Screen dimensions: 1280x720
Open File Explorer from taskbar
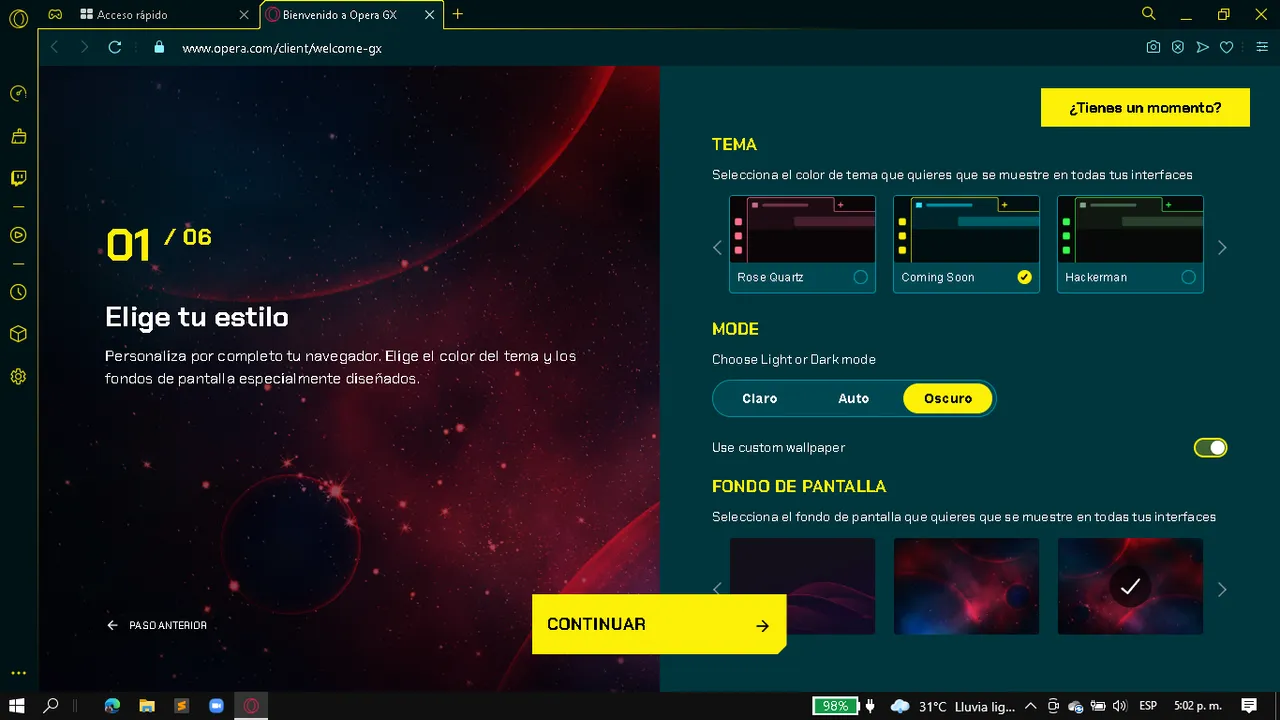click(x=147, y=705)
